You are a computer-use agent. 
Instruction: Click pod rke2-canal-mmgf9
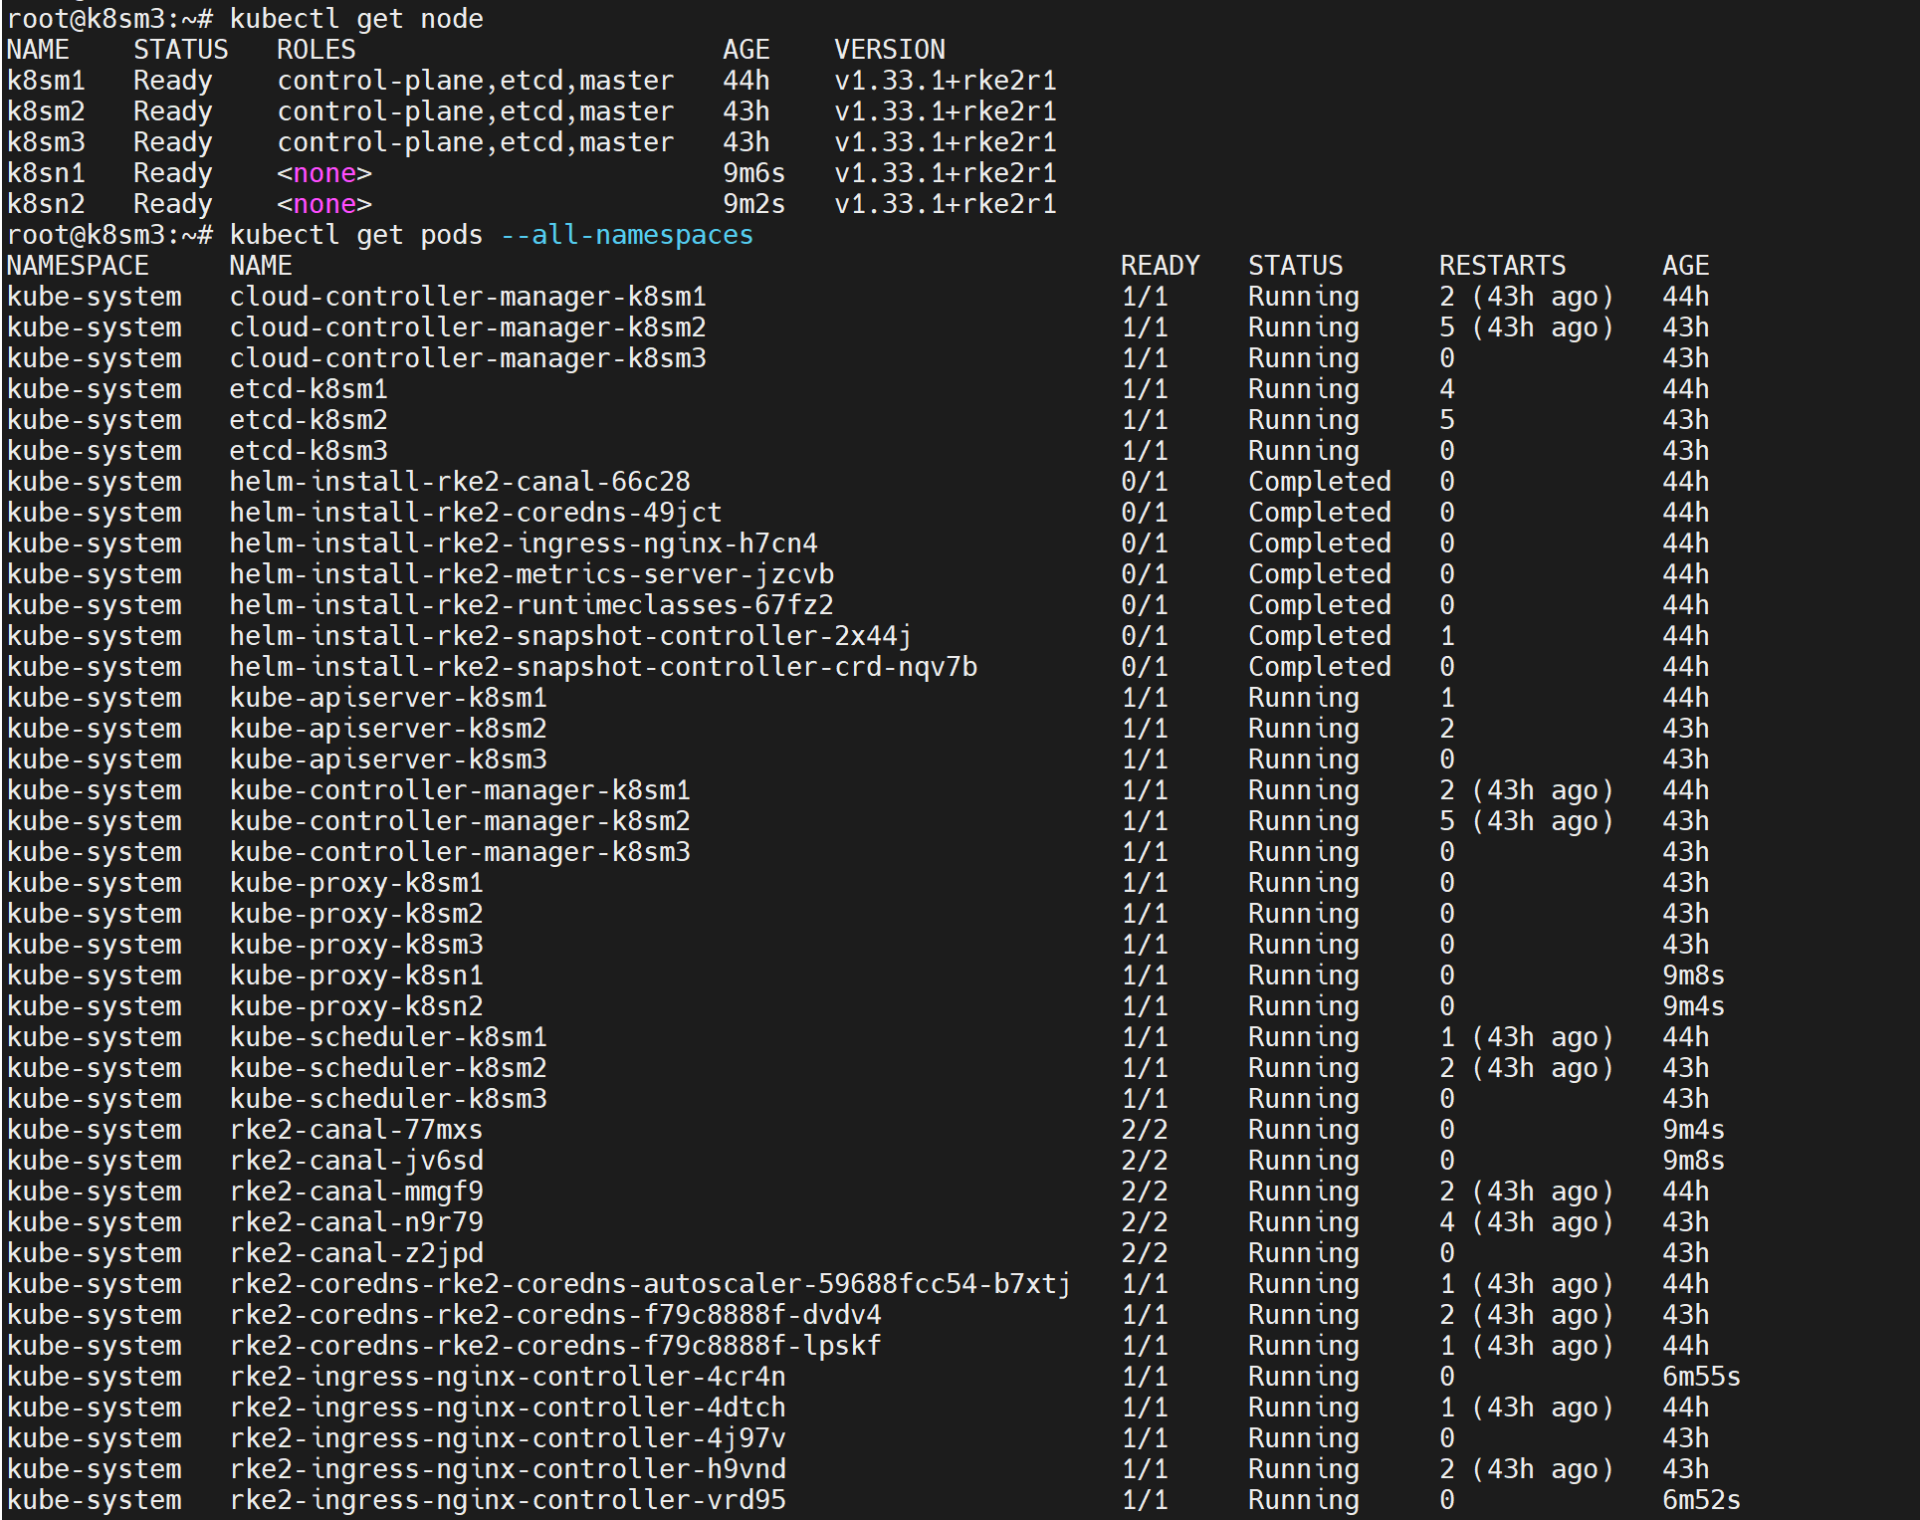356,1192
